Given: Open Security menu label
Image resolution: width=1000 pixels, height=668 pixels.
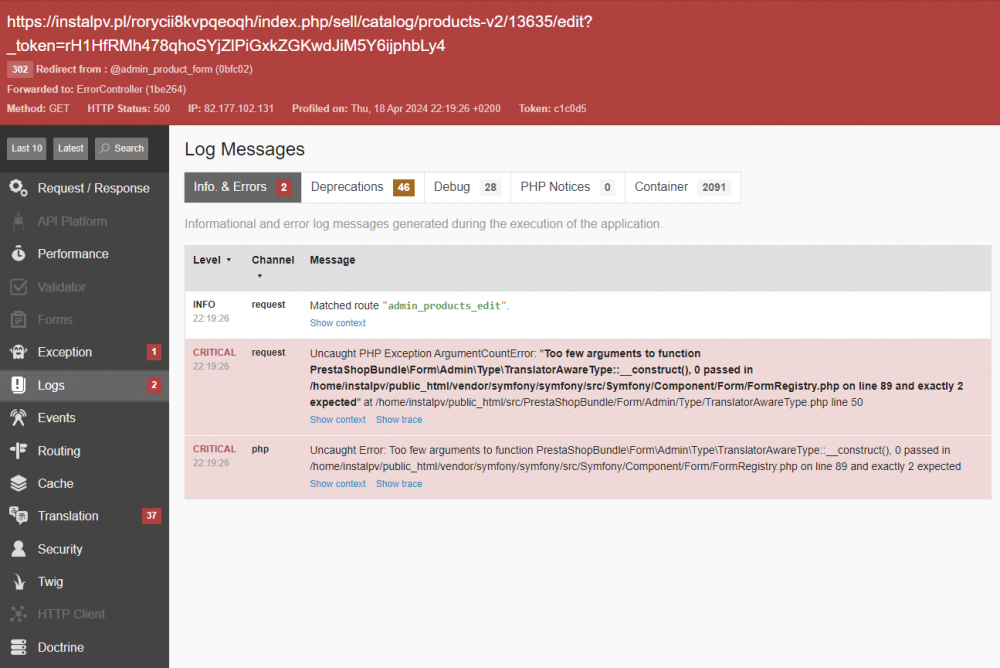Looking at the screenshot, I should click(60, 549).
